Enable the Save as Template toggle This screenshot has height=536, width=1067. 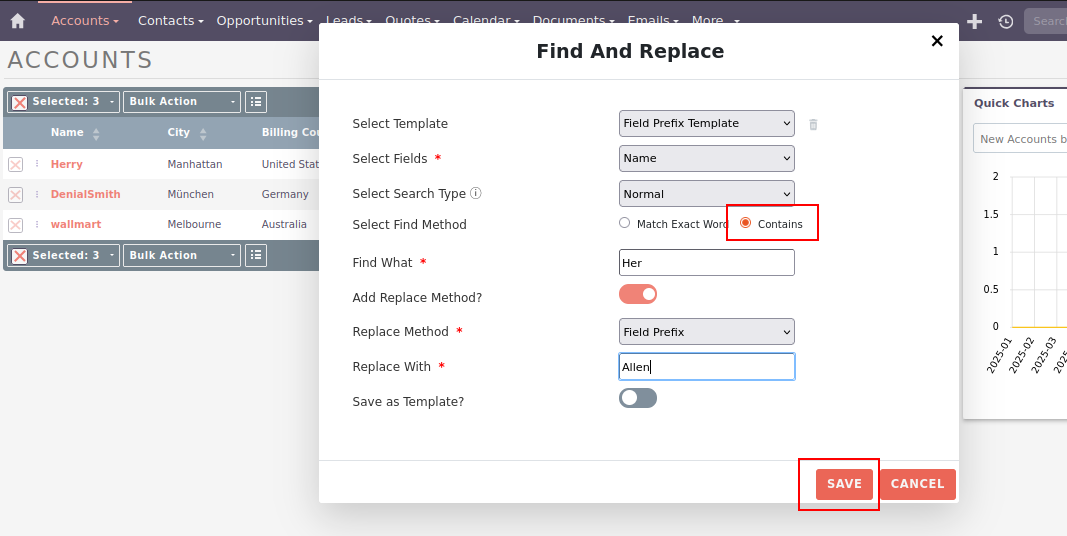[638, 398]
